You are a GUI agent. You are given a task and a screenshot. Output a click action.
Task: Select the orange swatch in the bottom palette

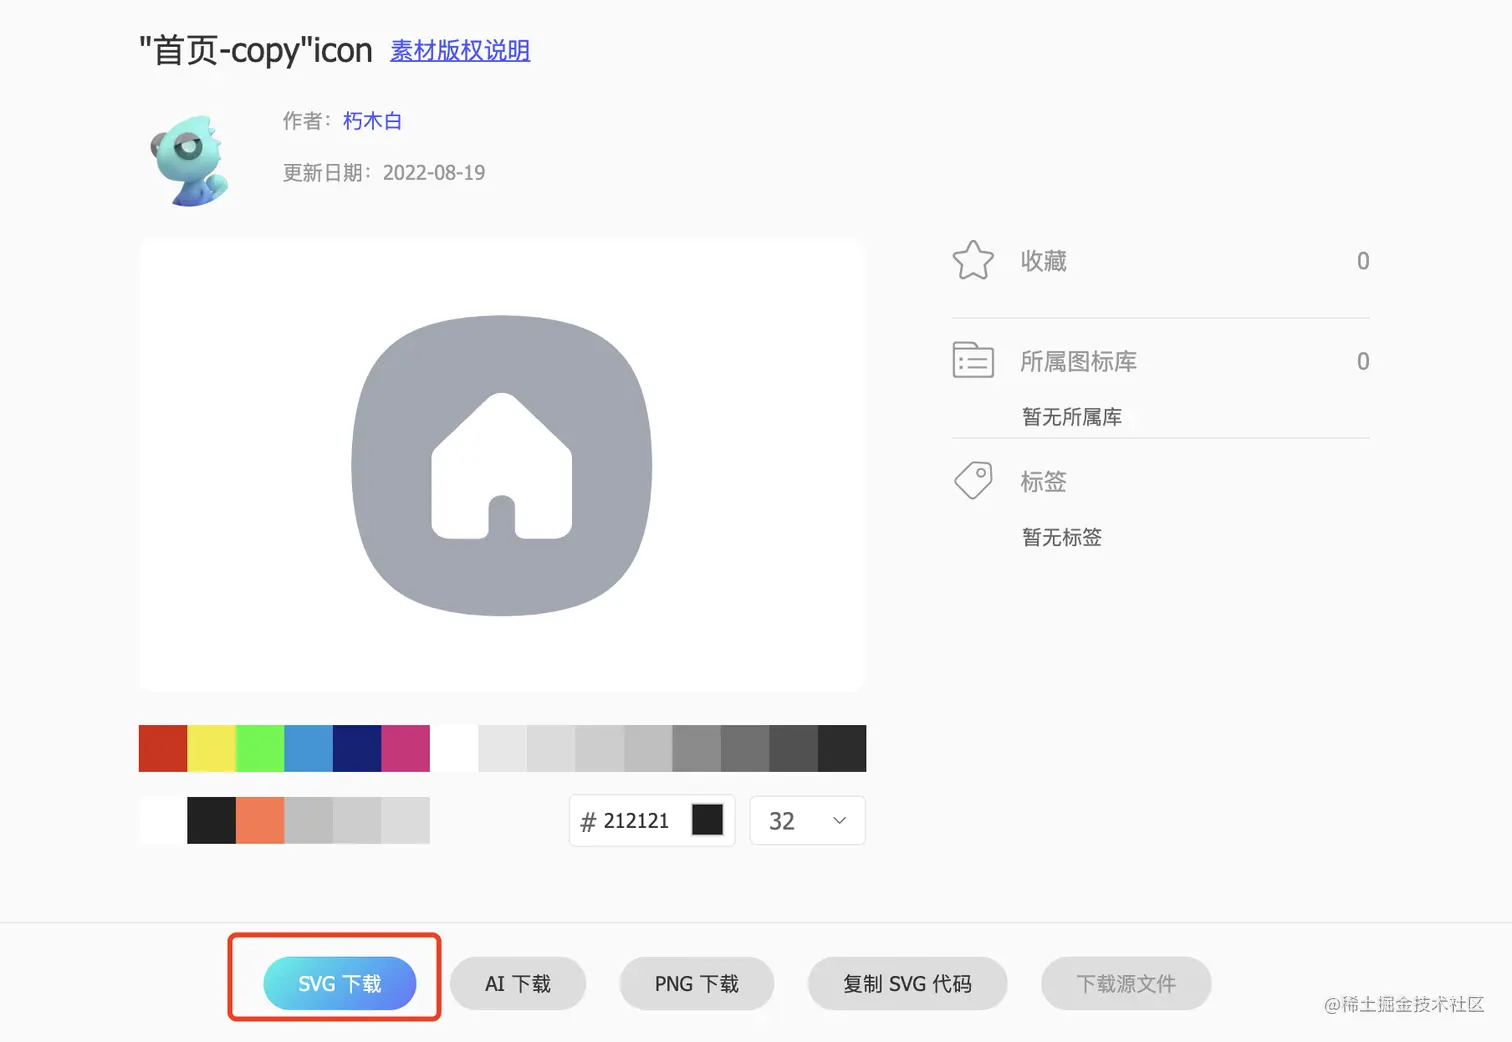click(x=260, y=820)
